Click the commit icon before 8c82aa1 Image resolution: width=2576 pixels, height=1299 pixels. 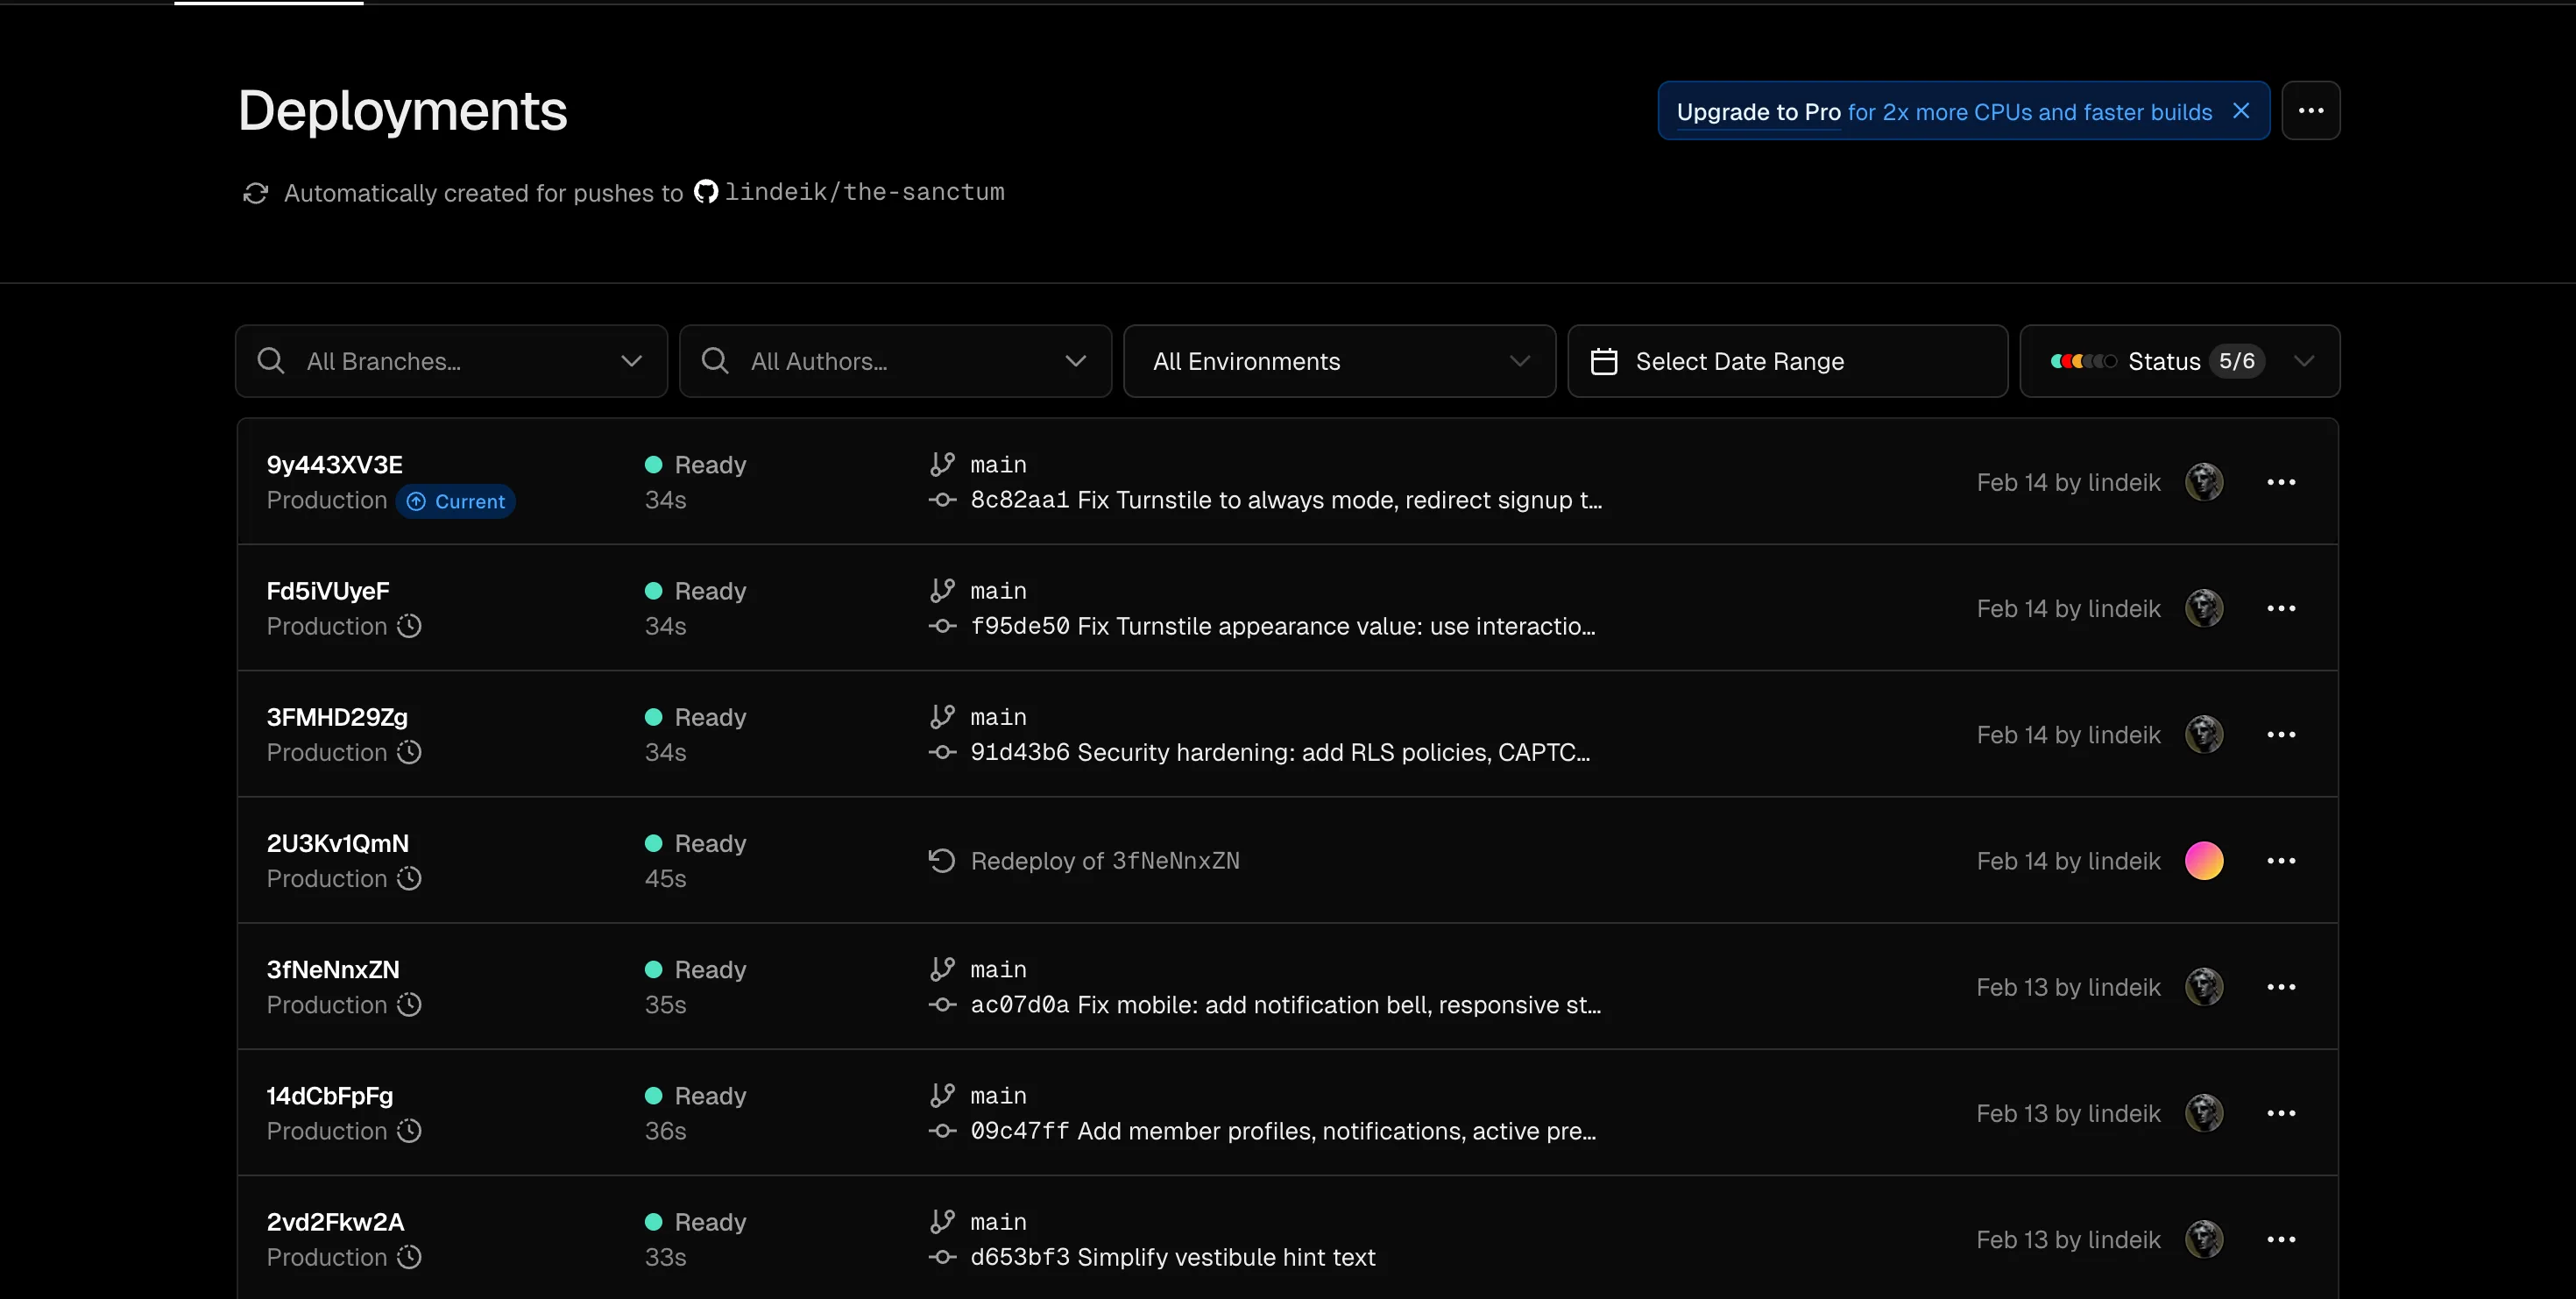pyautogui.click(x=941, y=500)
